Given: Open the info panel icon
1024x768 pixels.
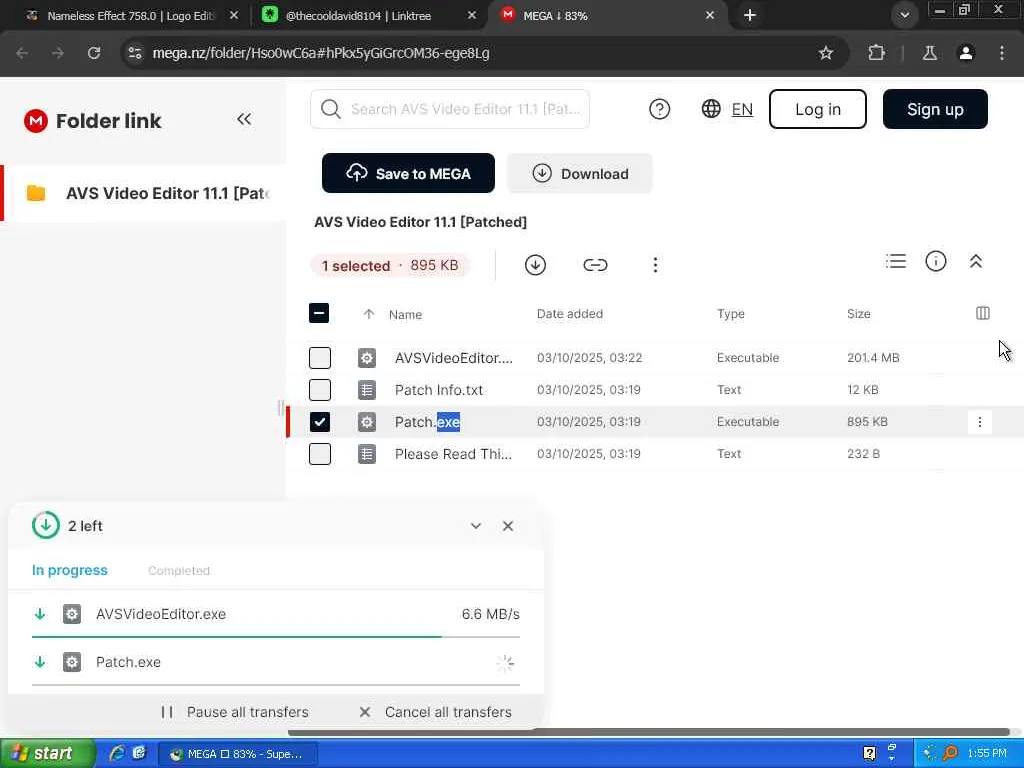Looking at the screenshot, I should [x=935, y=261].
